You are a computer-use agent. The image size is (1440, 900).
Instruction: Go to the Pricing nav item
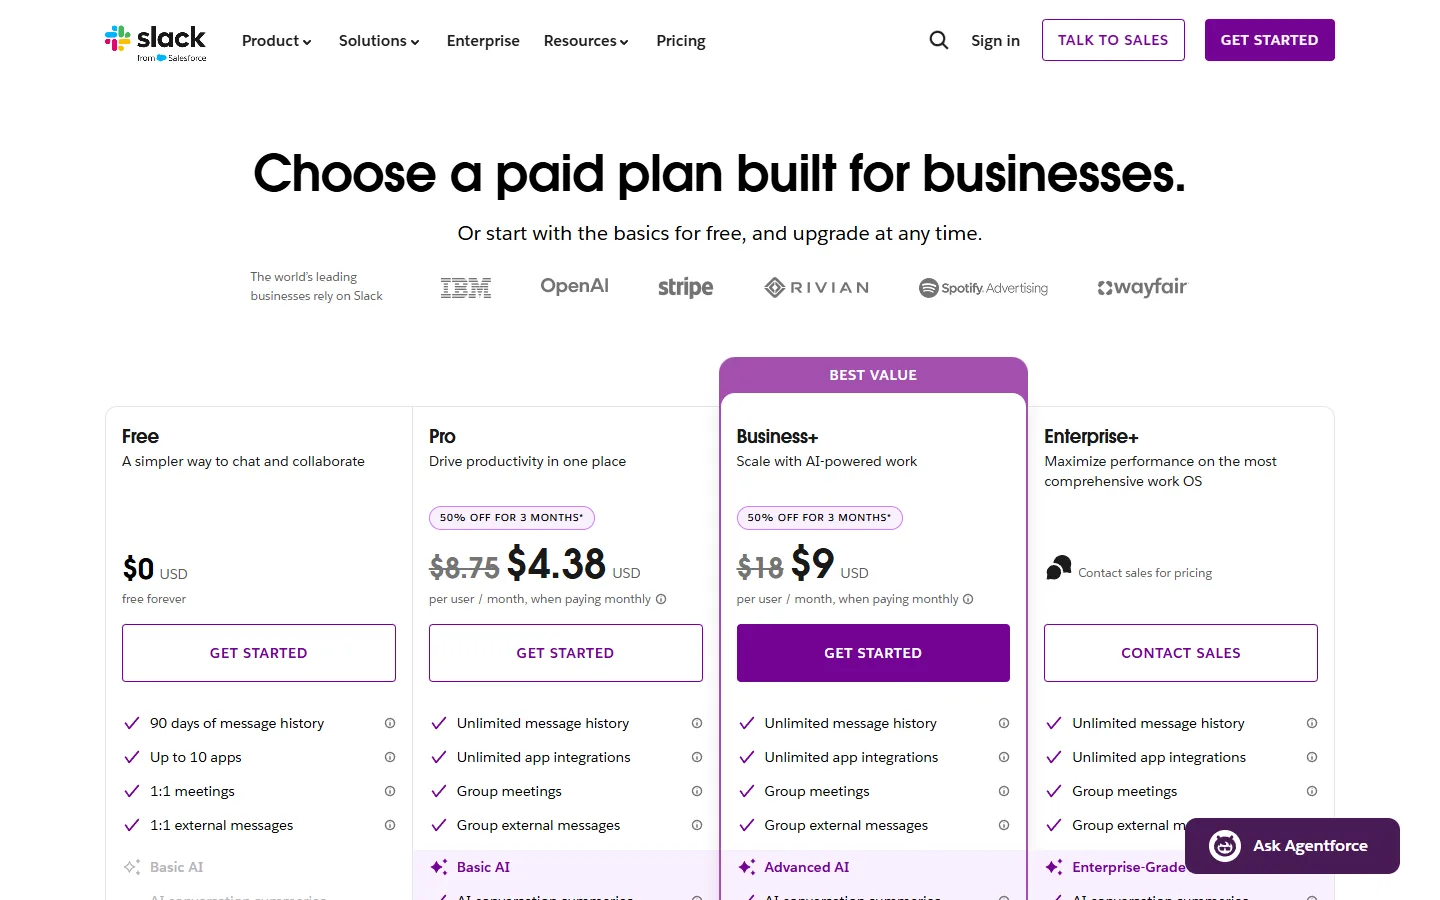point(681,41)
